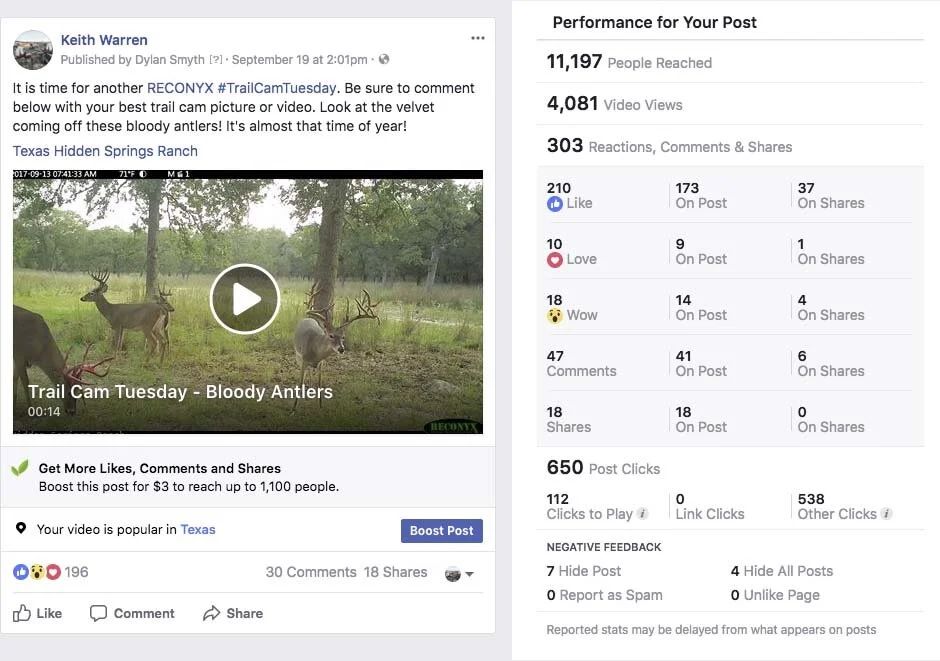Viewport: 940px width, 661px height.
Task: Click the love reaction icon beside 196
Action: click(53, 572)
